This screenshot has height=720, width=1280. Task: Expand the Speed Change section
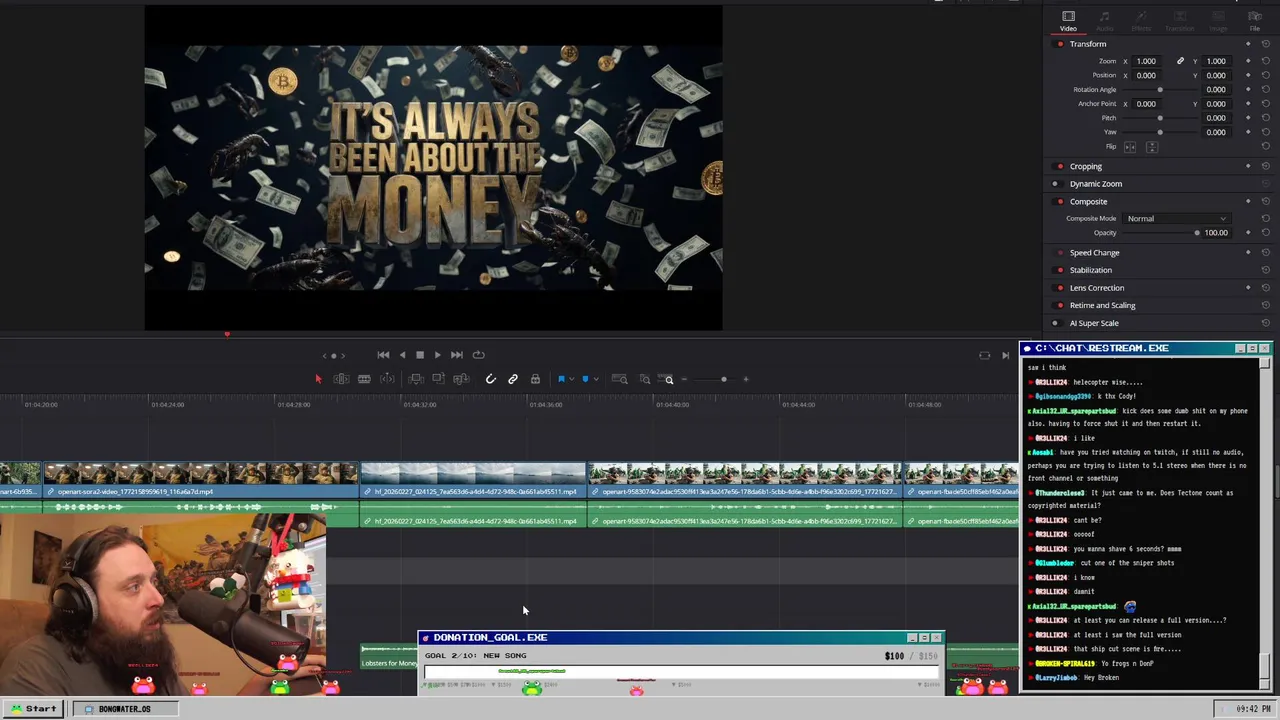tap(1094, 253)
